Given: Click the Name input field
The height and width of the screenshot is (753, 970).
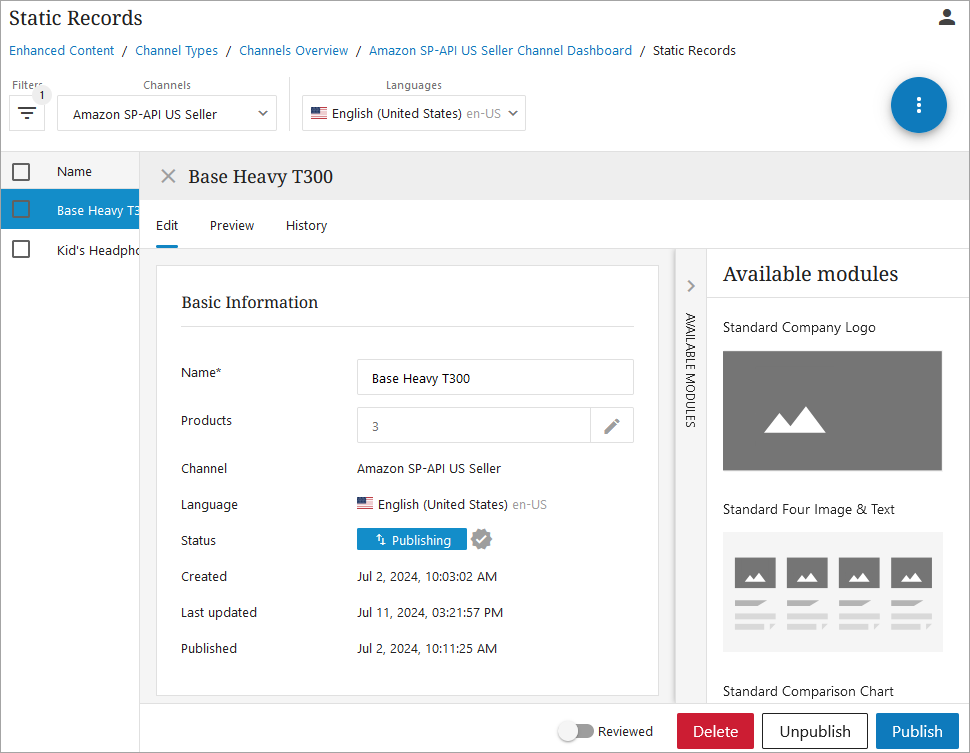Looking at the screenshot, I should tap(495, 378).
